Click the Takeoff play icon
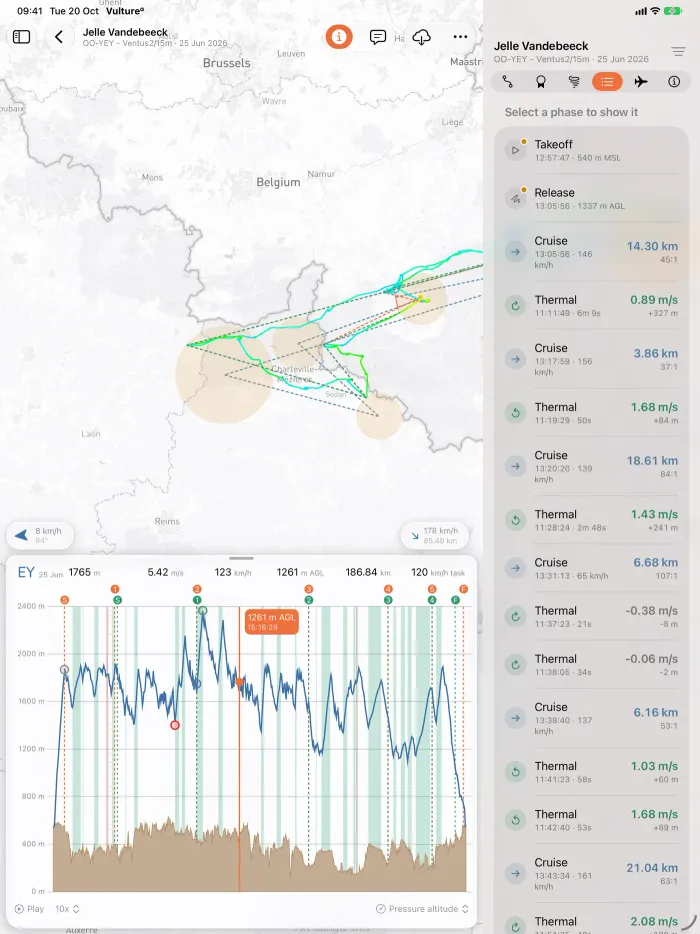Viewport: 700px width, 934px height. pos(516,150)
